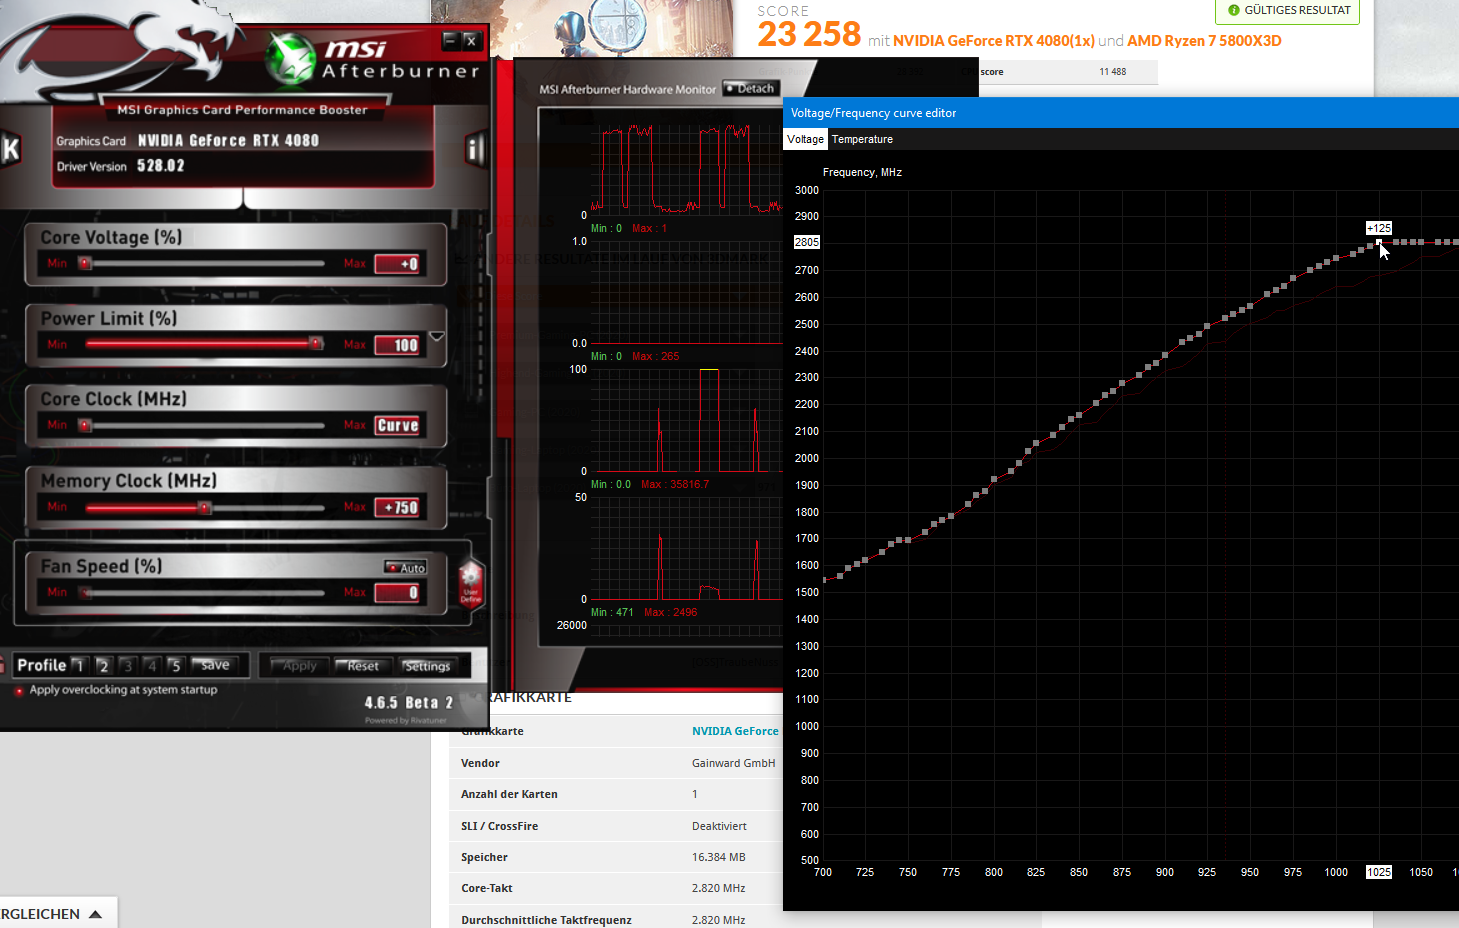The image size is (1459, 928).
Task: Click the 1025 voltage axis label
Action: [1379, 872]
